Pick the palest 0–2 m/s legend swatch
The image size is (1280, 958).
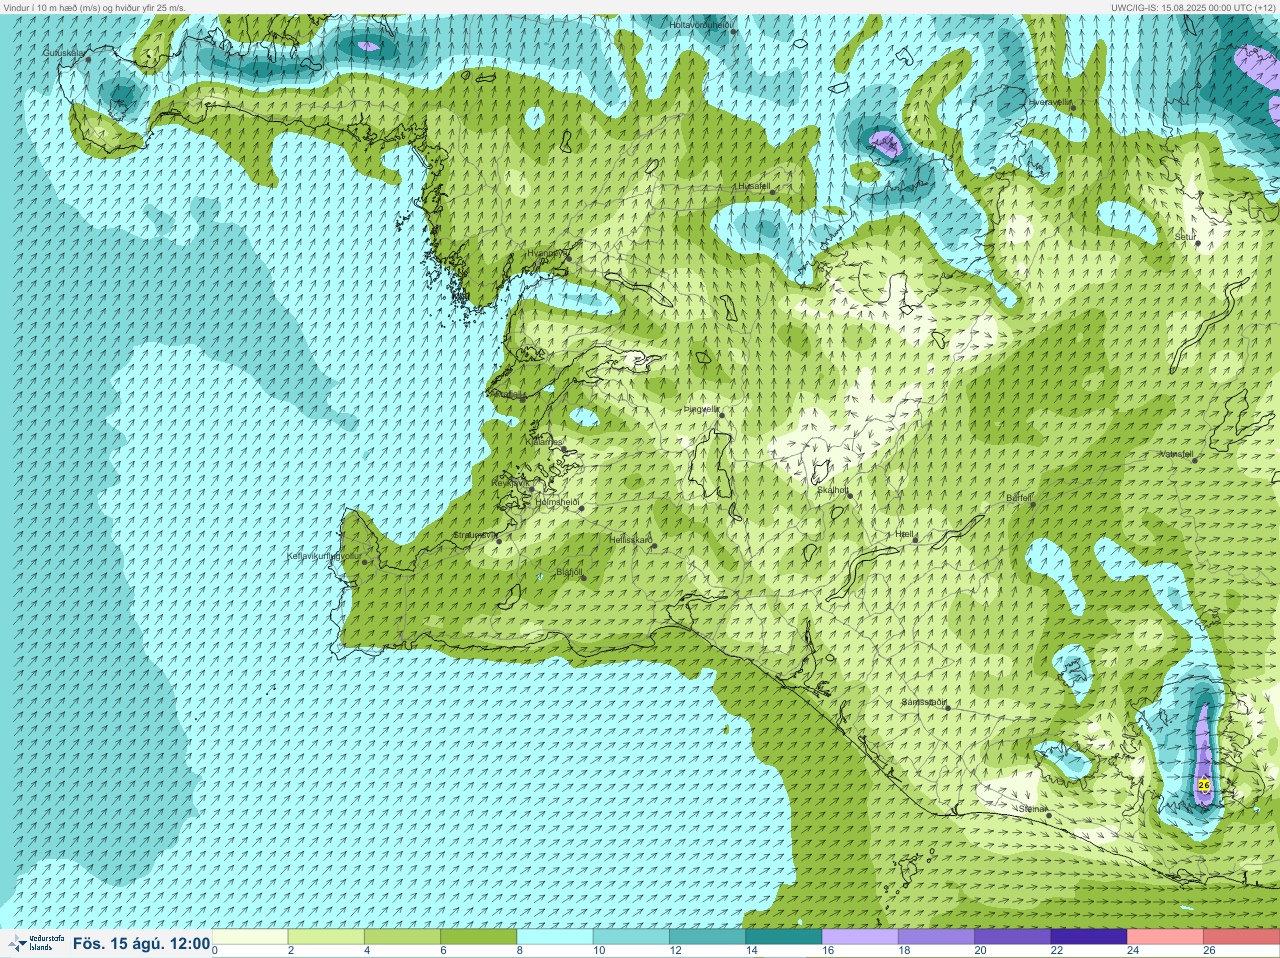tap(250, 937)
